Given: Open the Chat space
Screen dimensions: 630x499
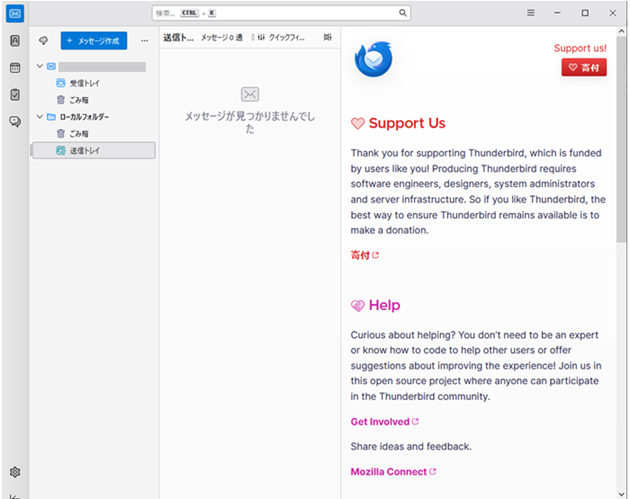Looking at the screenshot, I should tap(15, 121).
